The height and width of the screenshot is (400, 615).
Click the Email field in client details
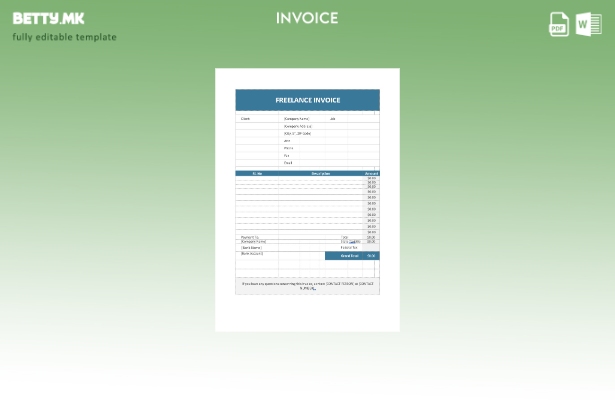click(x=288, y=162)
